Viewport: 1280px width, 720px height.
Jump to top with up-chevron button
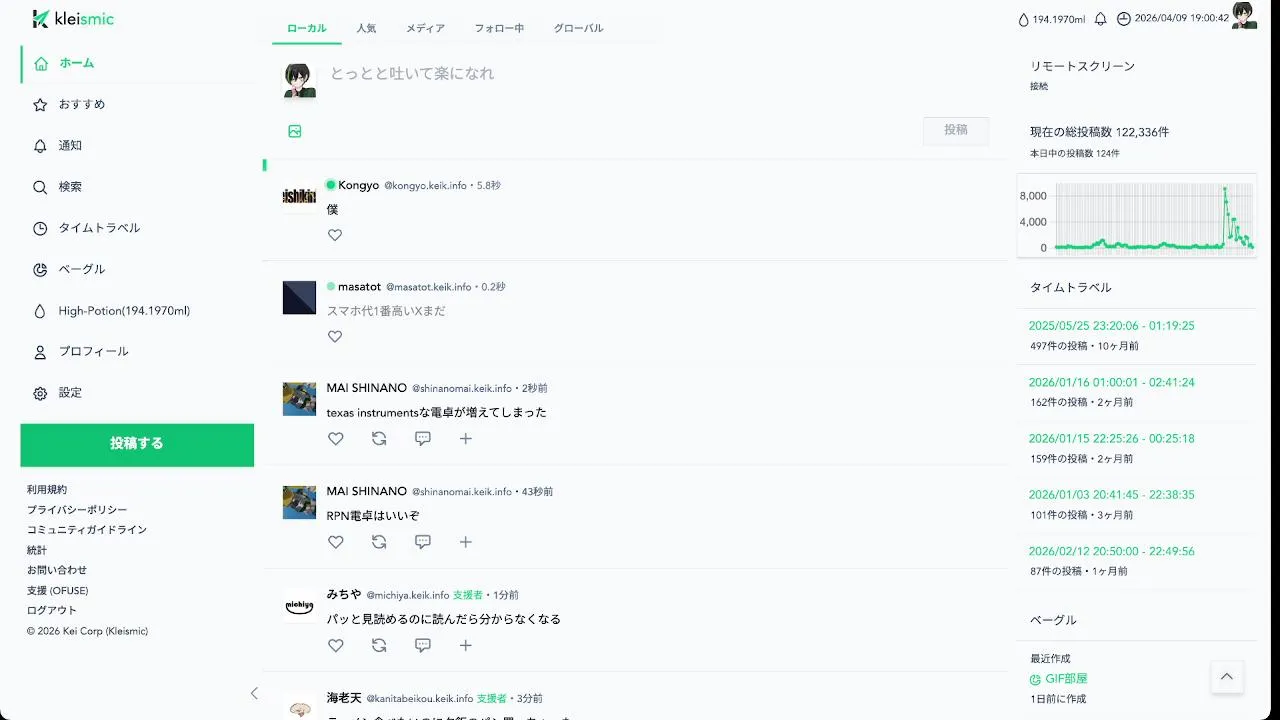tap(1227, 677)
